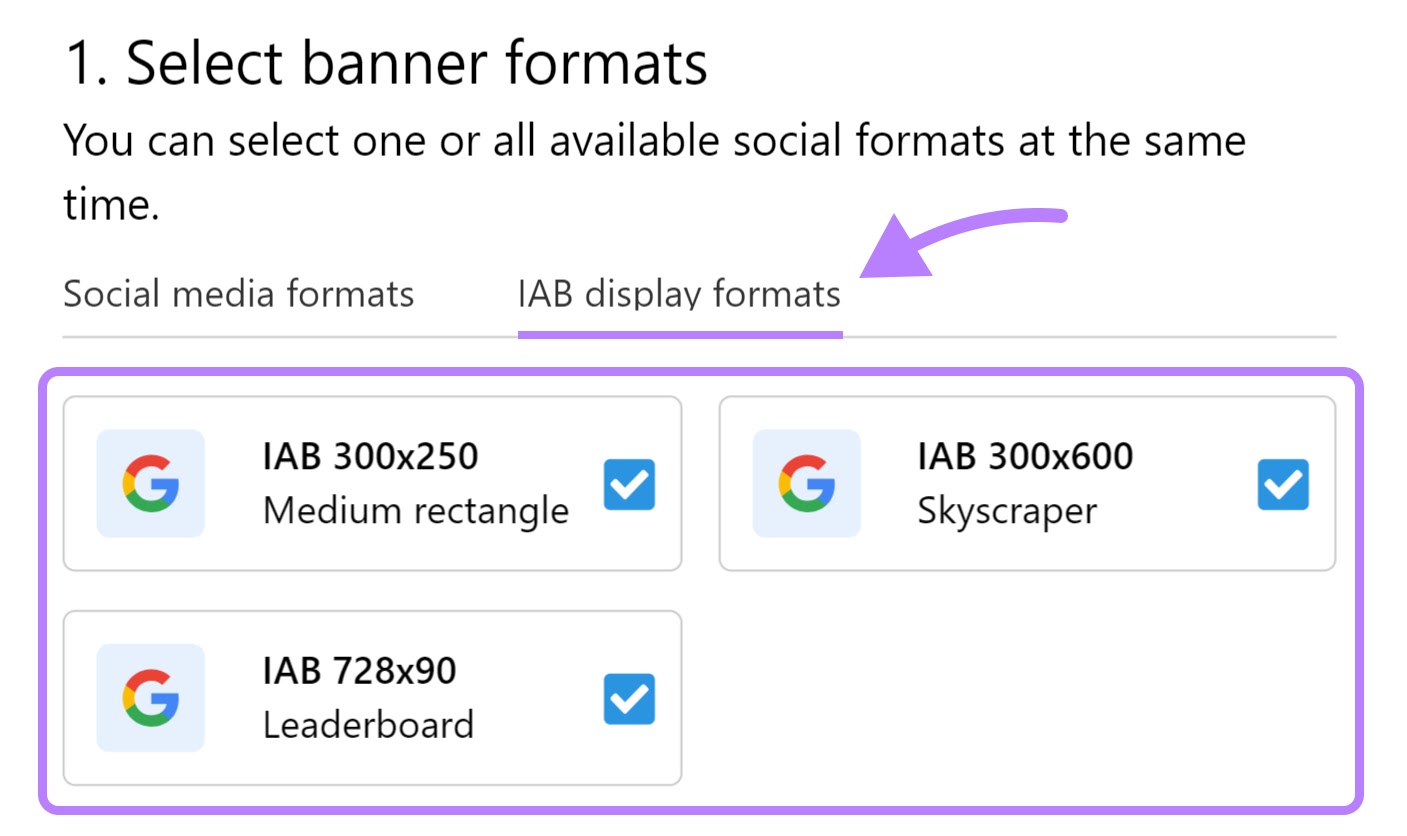Open the IAB display formats tab
Image resolution: width=1407 pixels, height=836 pixels.
(679, 295)
